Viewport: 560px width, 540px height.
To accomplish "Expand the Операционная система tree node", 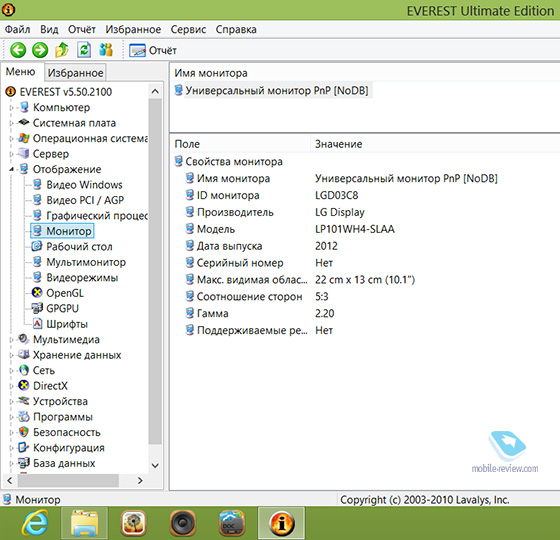I will pyautogui.click(x=11, y=138).
